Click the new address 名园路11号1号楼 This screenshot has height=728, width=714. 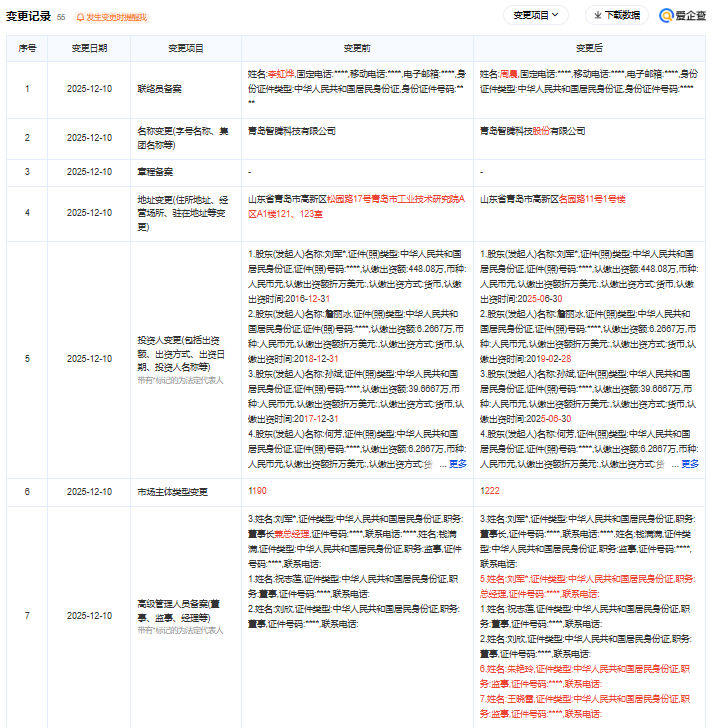[x=592, y=200]
